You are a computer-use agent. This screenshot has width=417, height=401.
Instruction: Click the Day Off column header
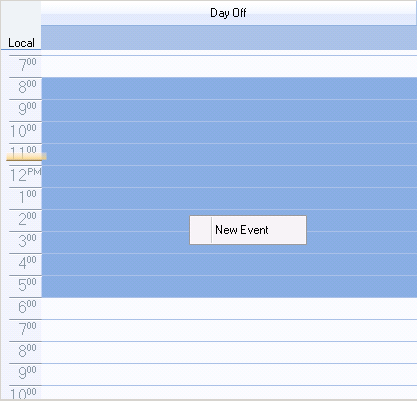click(229, 13)
